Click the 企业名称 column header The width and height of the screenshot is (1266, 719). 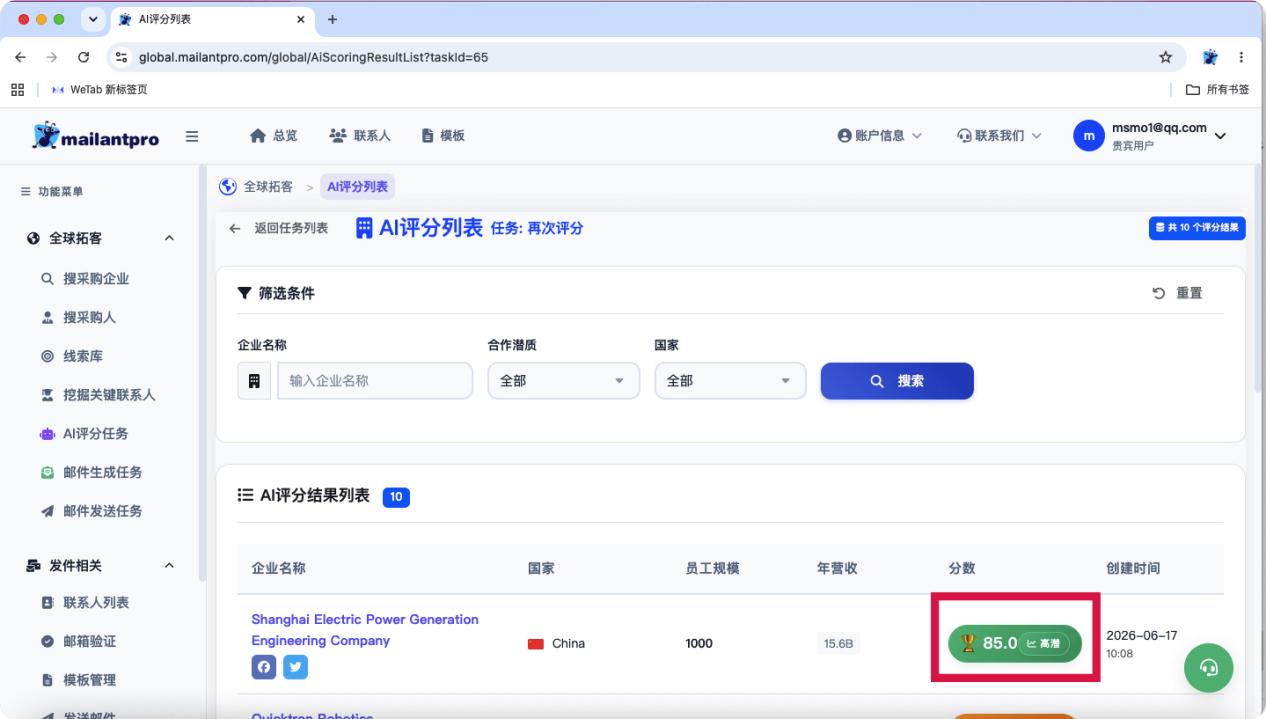point(278,569)
